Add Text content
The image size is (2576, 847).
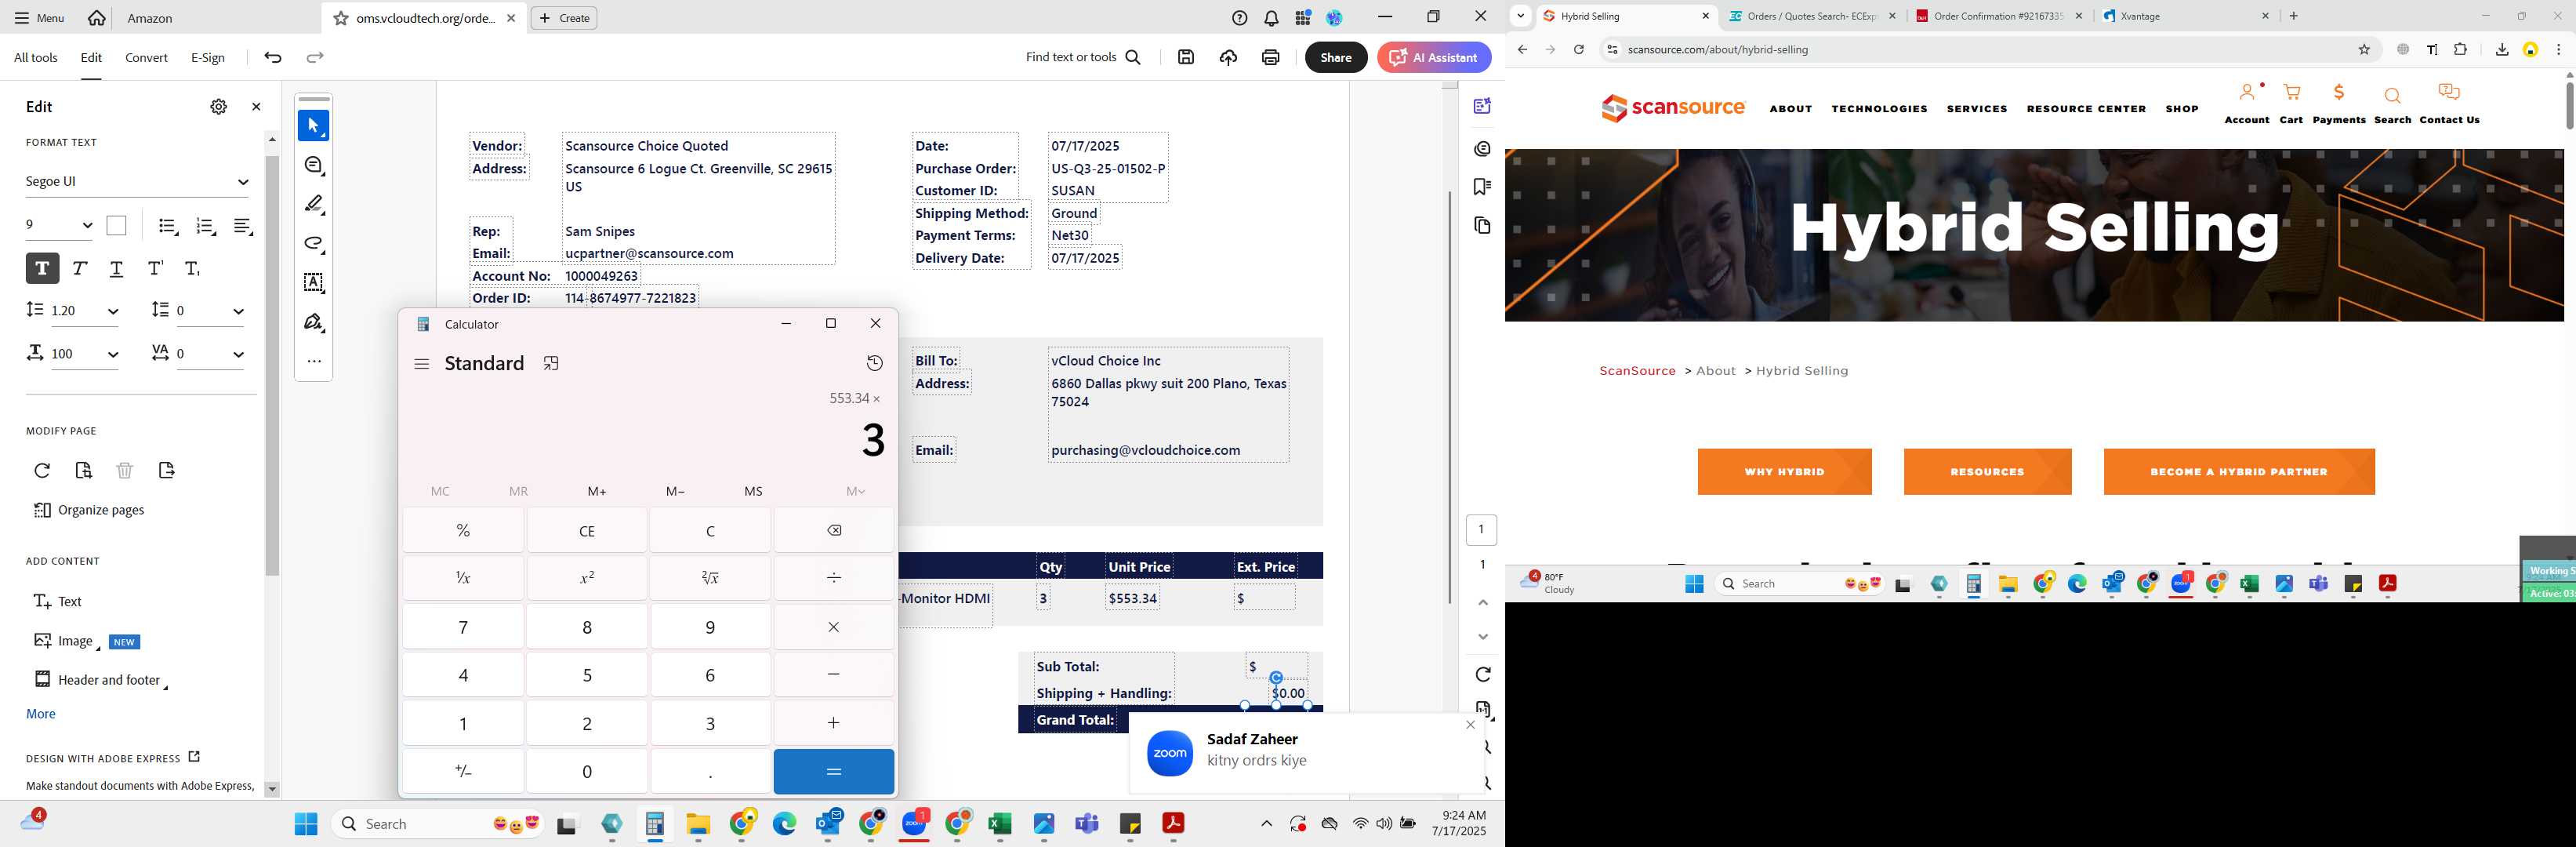pyautogui.click(x=58, y=601)
